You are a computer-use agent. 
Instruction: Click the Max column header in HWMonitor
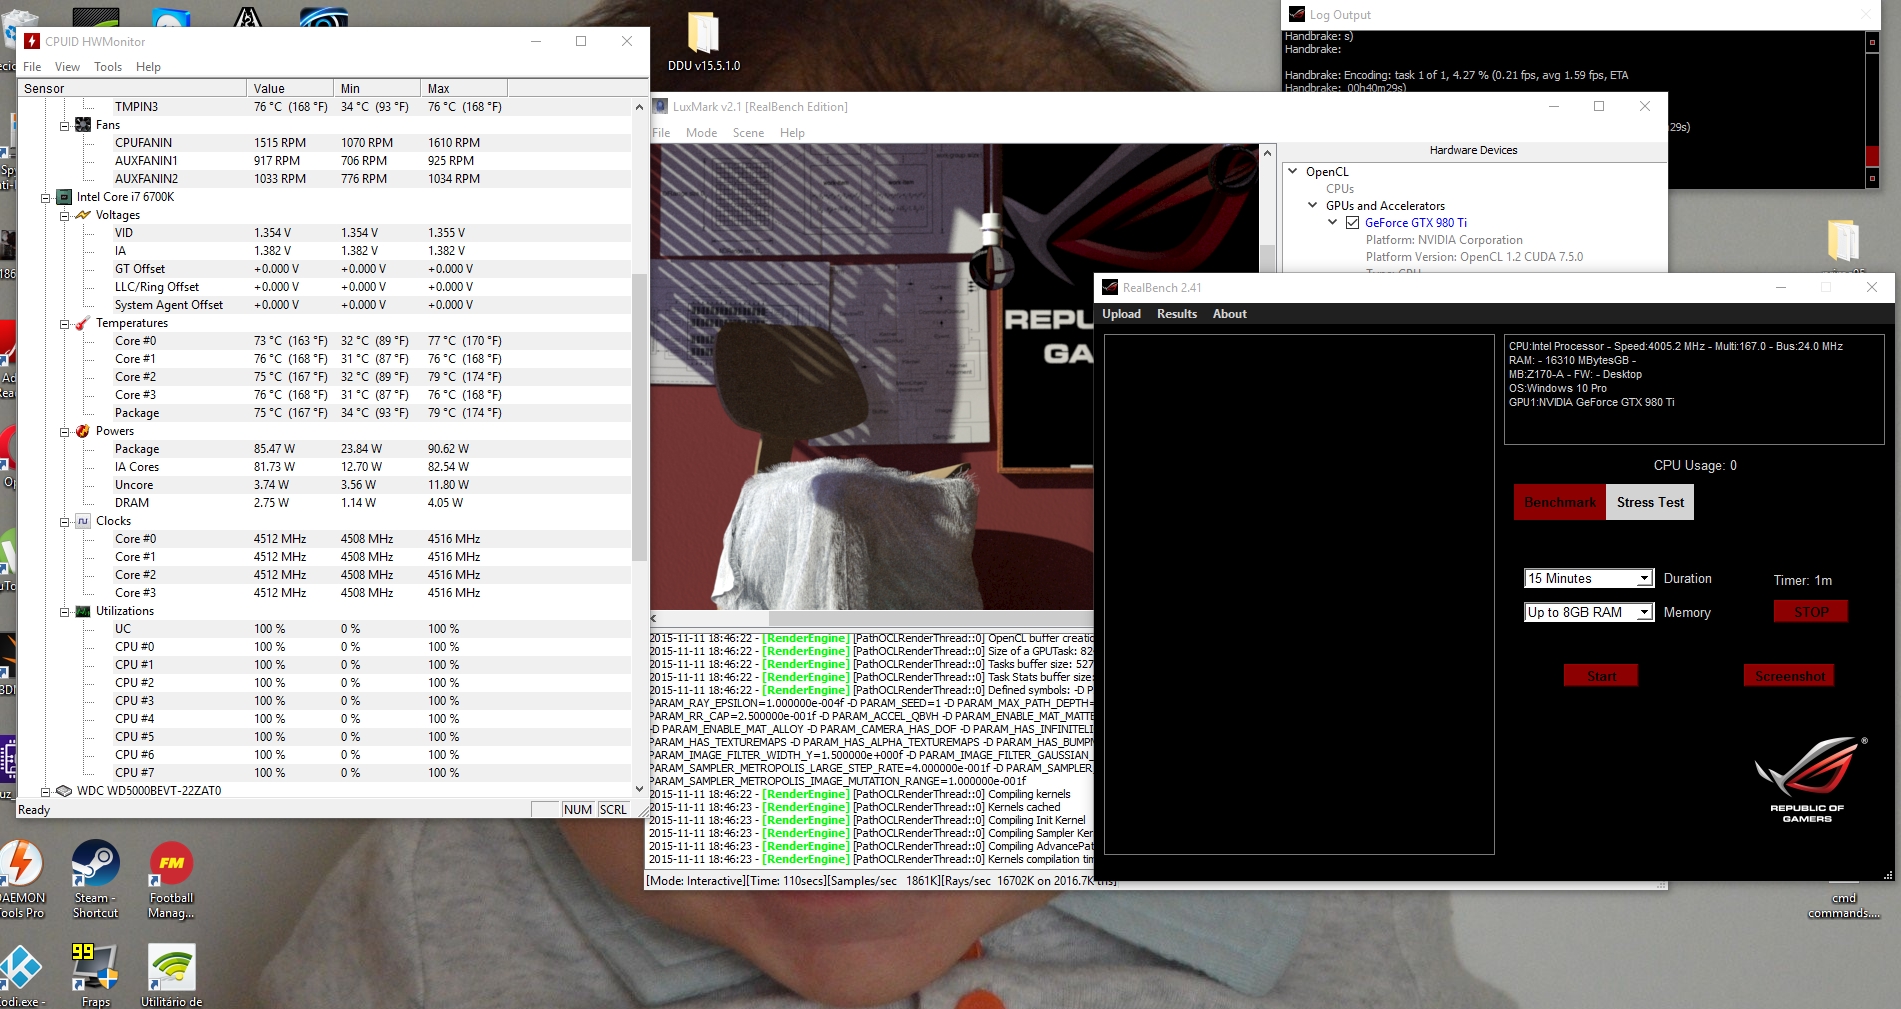click(464, 88)
